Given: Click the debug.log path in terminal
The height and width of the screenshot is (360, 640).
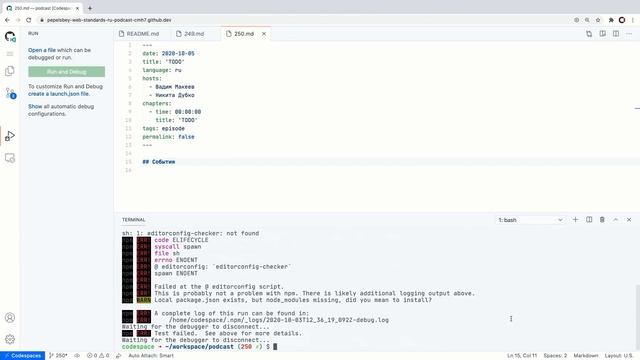Looking at the screenshot, I should click(x=279, y=320).
